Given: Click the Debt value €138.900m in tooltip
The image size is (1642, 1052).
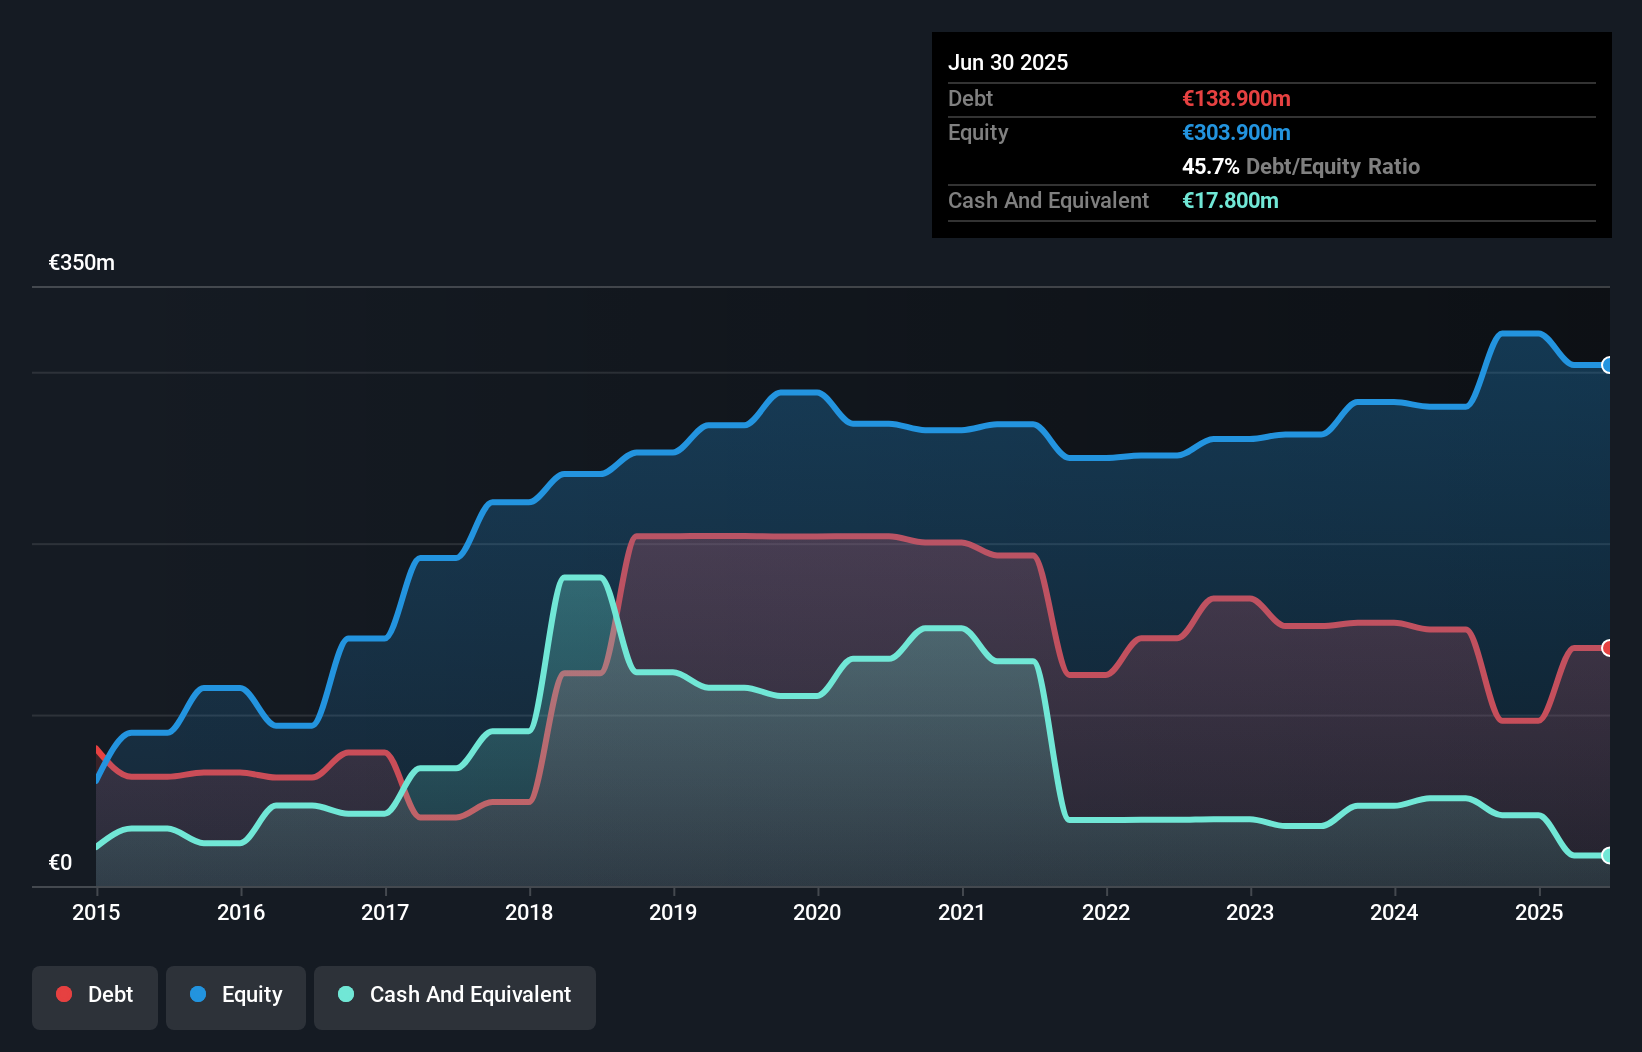Looking at the screenshot, I should pos(1236,98).
